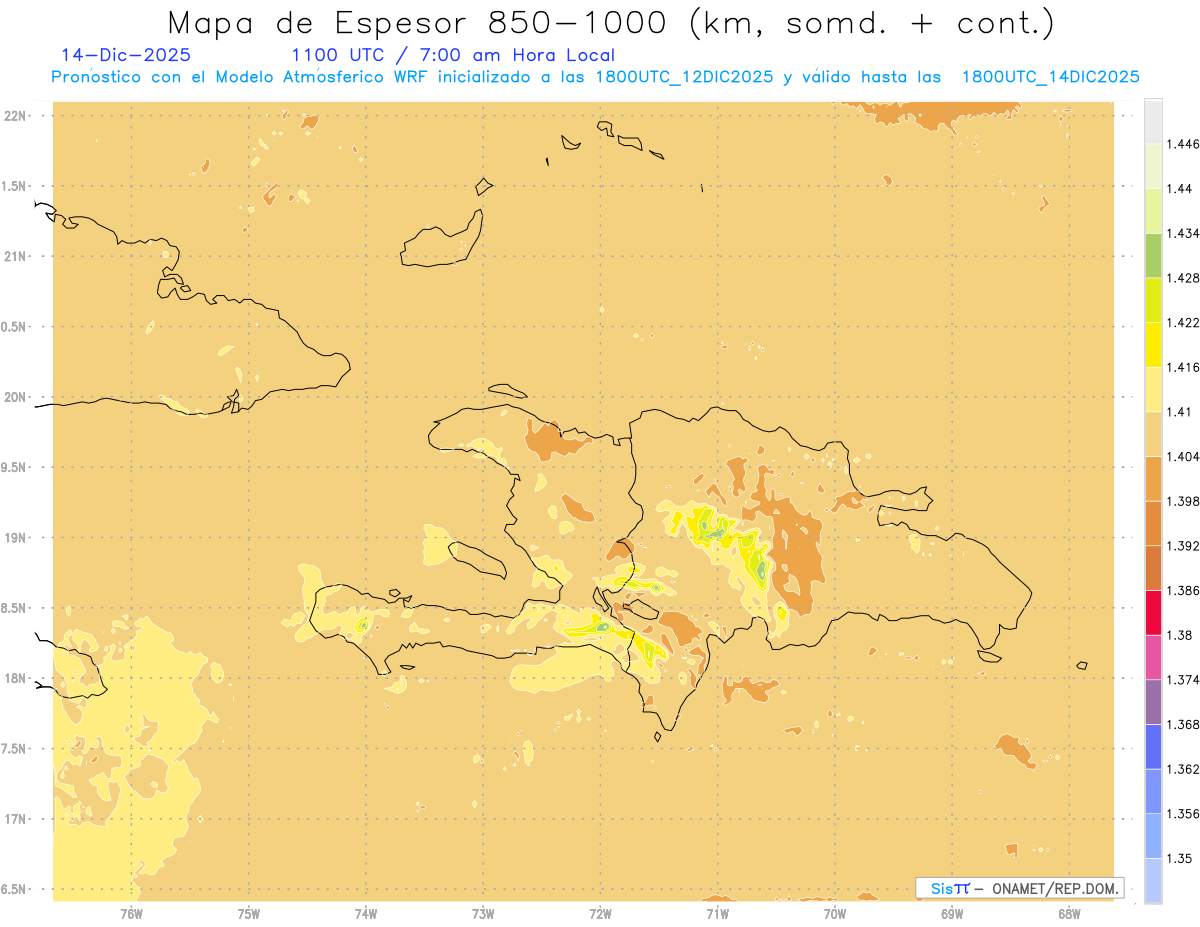Click colorbar value 1.422
1200x927 pixels.
coord(1183,323)
